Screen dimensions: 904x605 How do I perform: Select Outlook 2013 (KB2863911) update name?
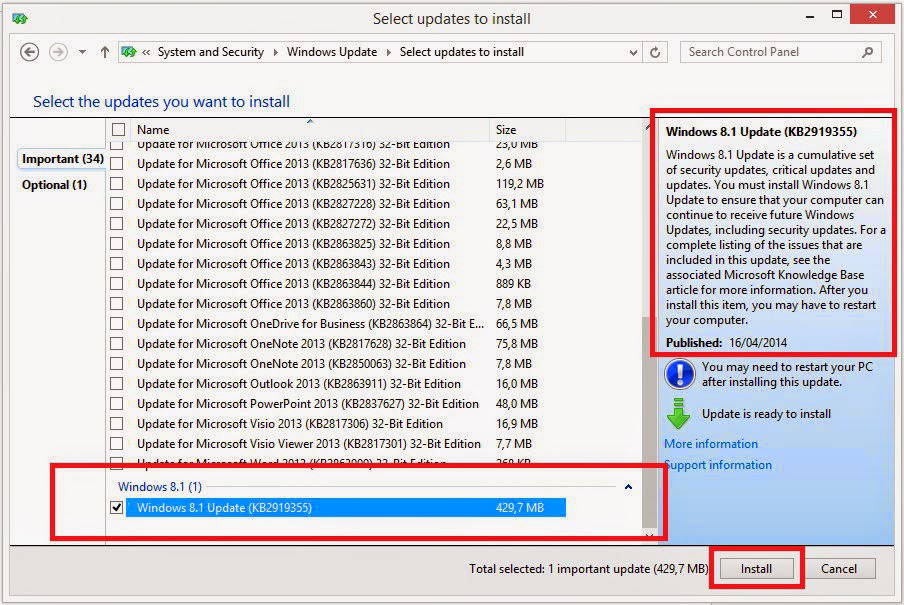pos(299,384)
